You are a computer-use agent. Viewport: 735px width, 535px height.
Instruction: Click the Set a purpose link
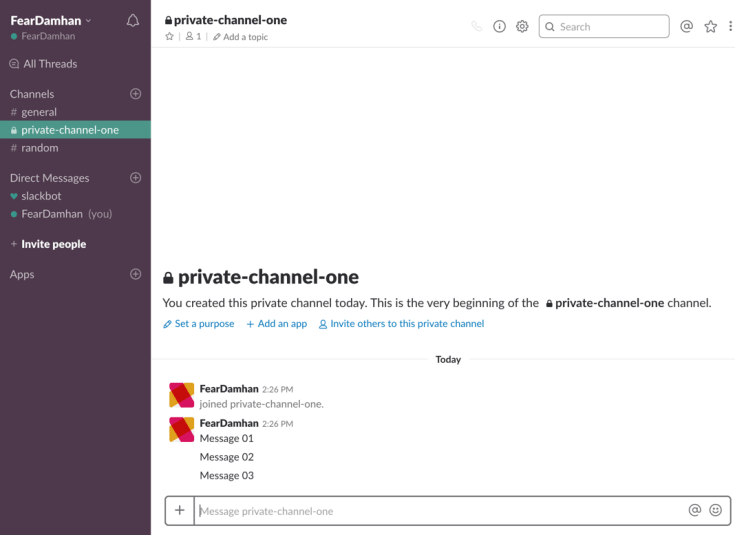[204, 324]
